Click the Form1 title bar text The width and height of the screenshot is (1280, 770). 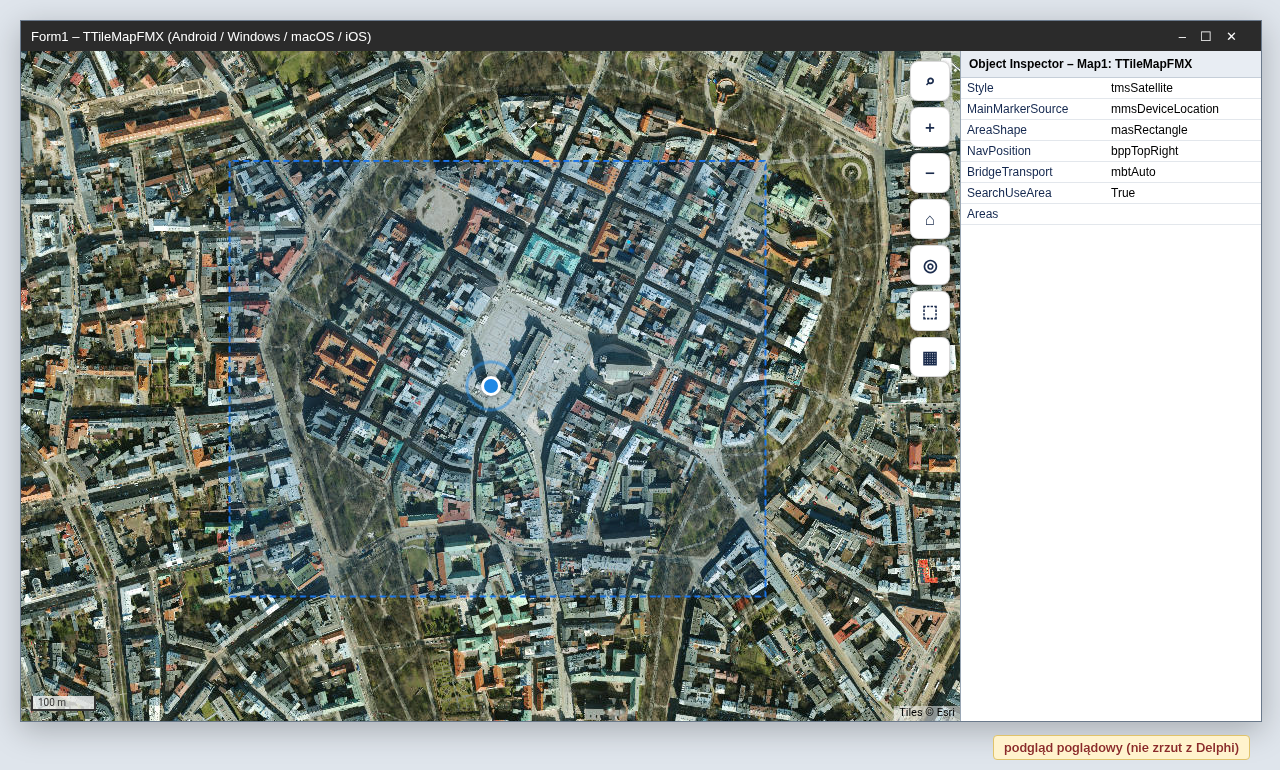pyautogui.click(x=201, y=36)
